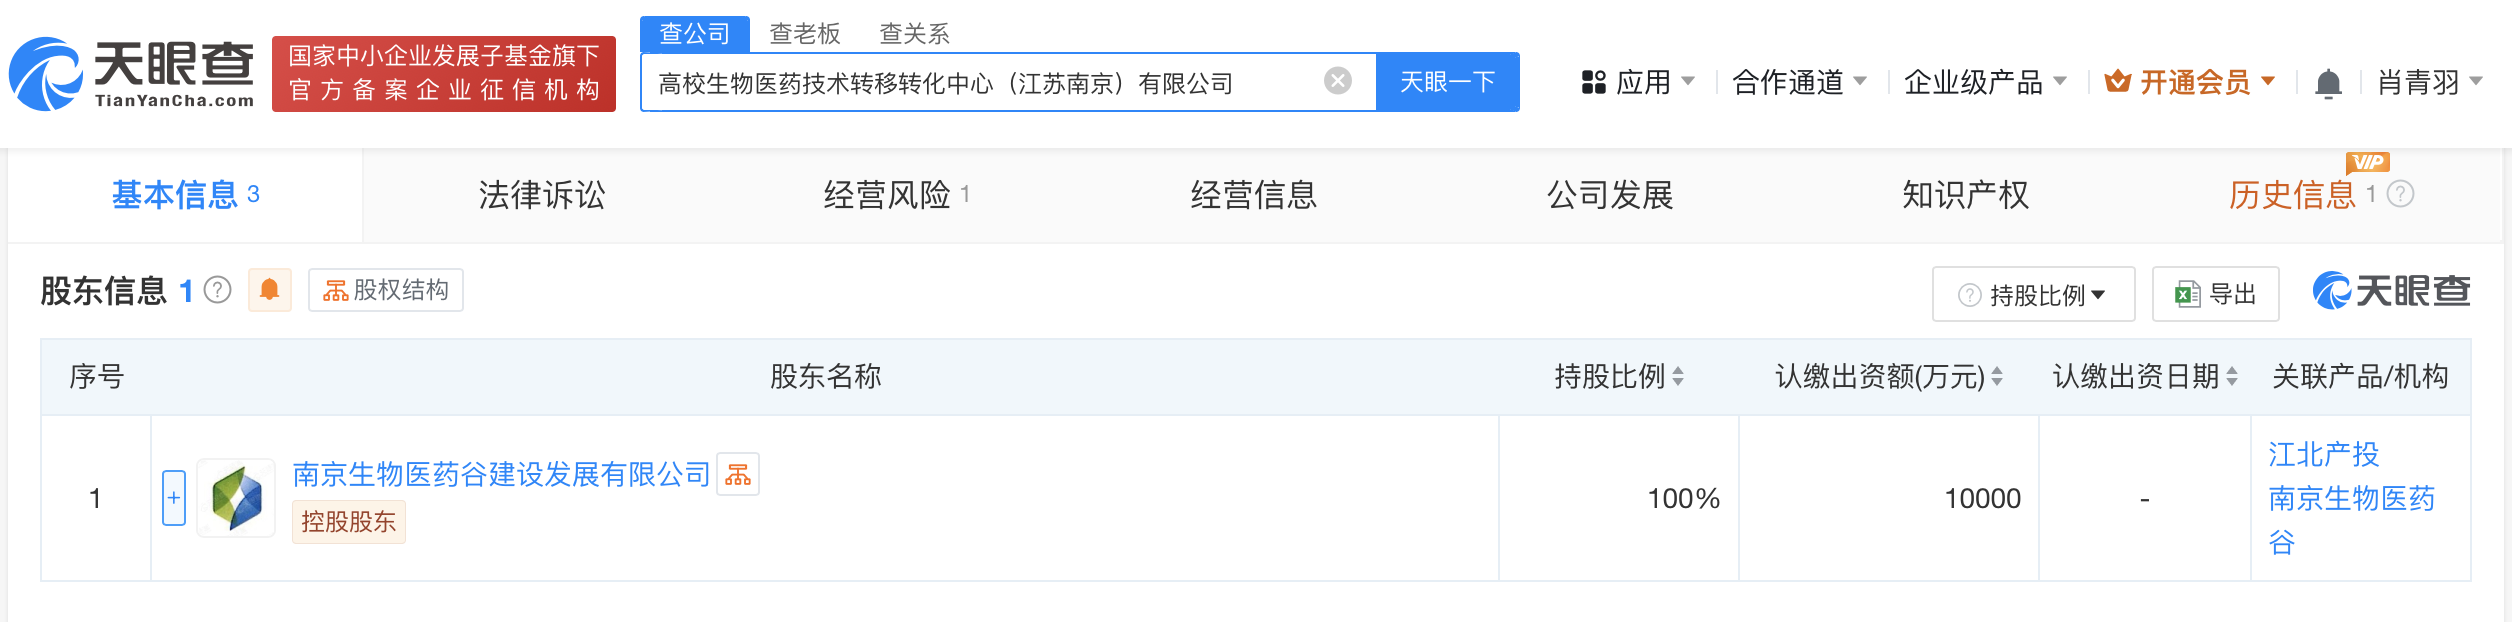Select the 查老板 search tab
The image size is (2512, 622).
tap(804, 34)
